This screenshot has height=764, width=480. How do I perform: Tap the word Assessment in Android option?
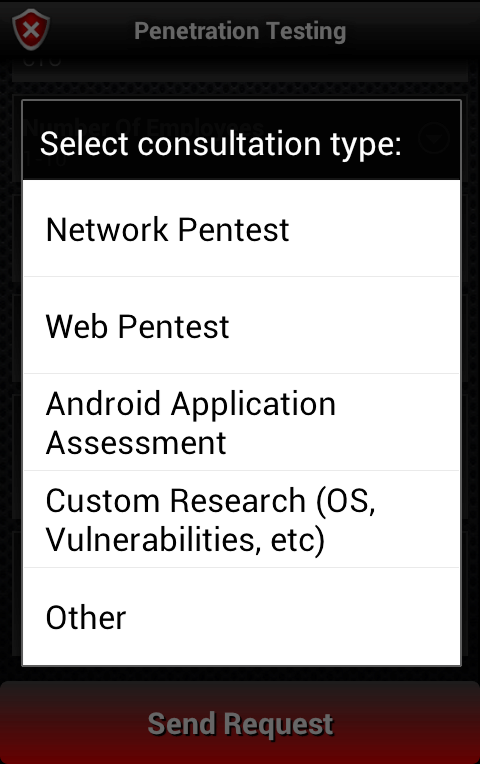point(136,443)
